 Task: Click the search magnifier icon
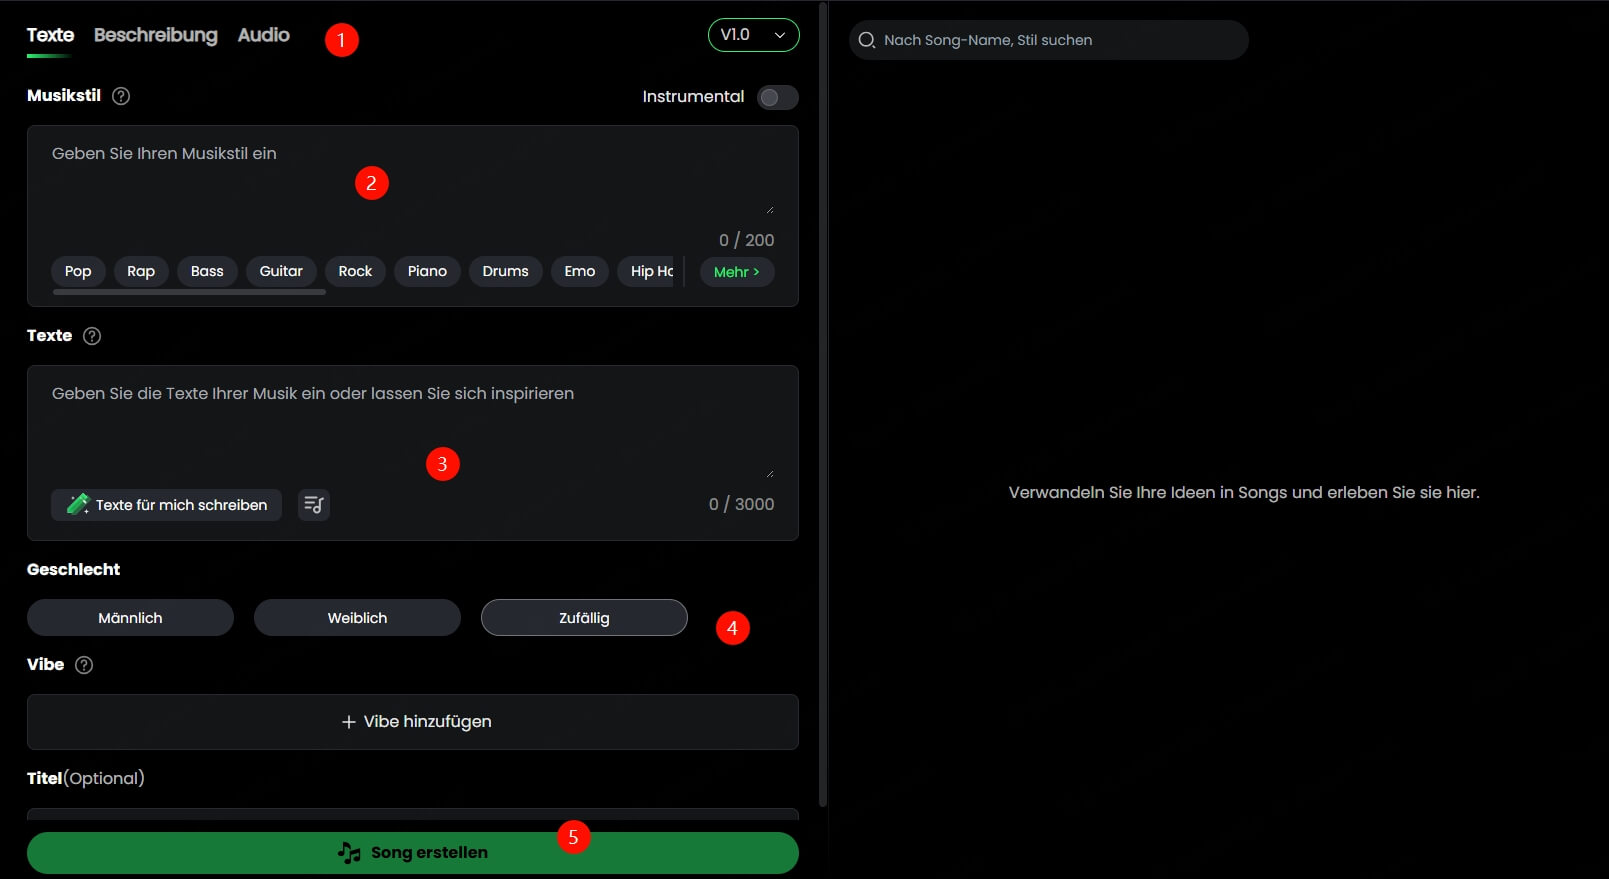867,40
